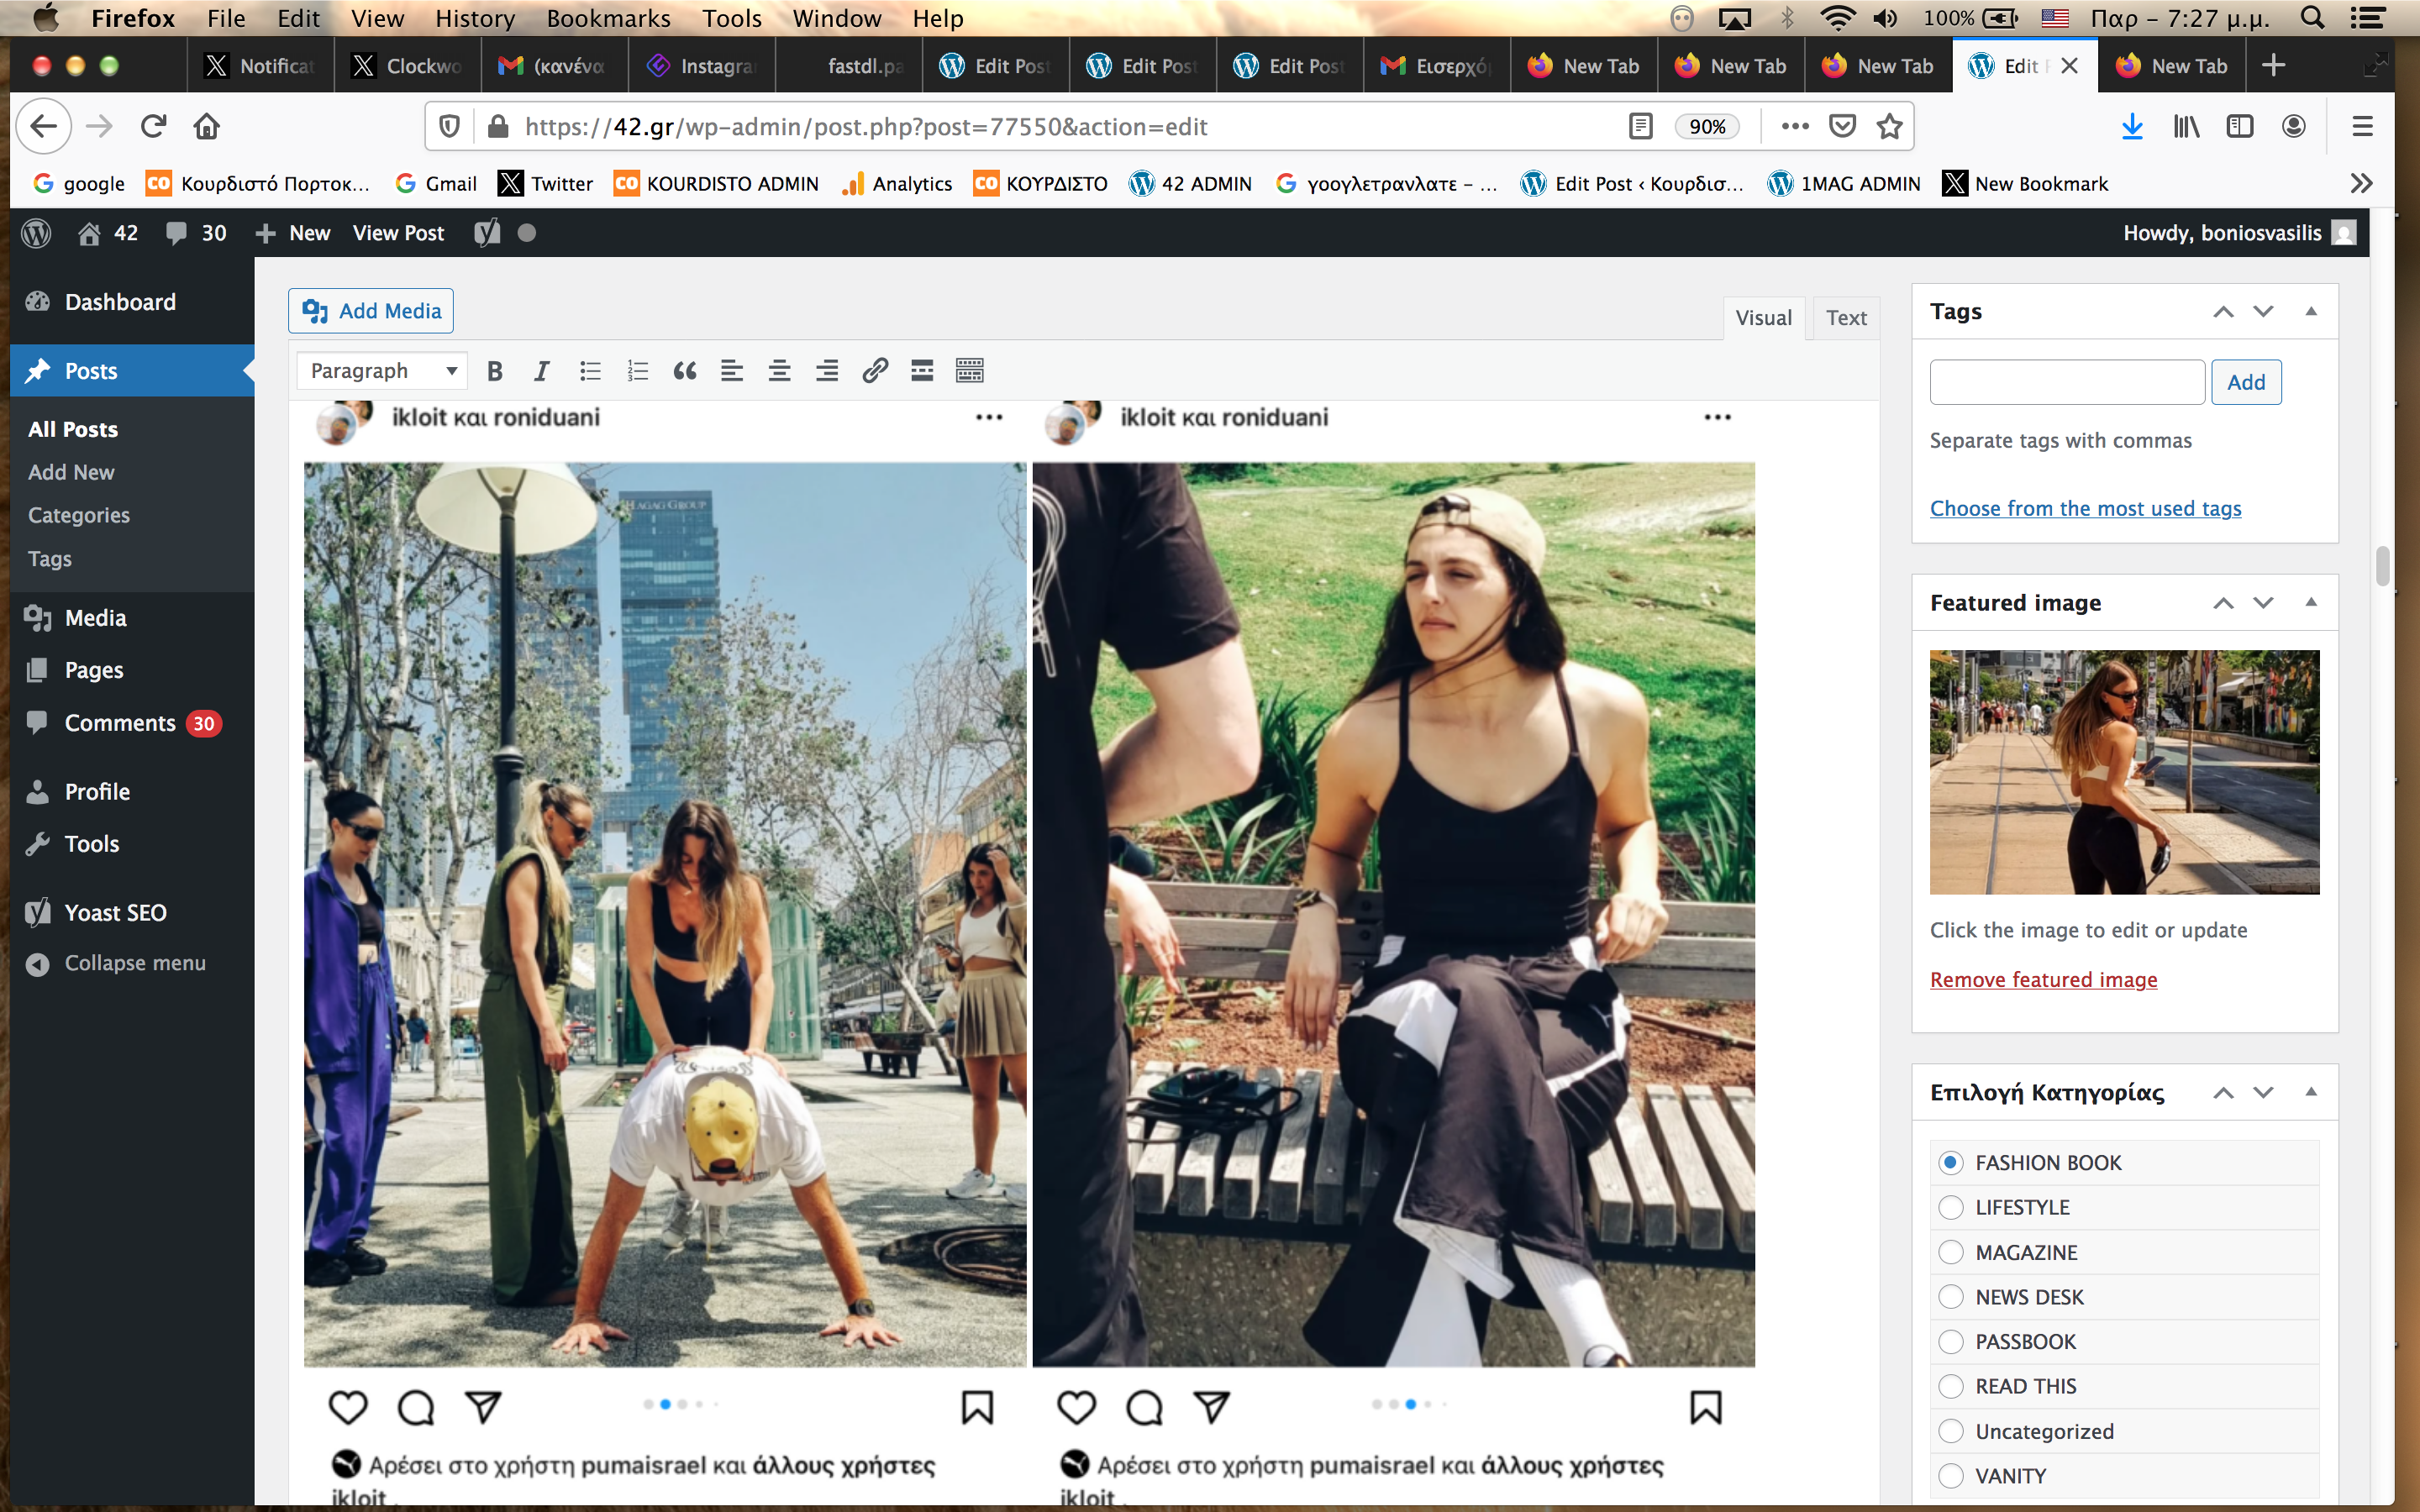Select the MAGAZINE category radio button
Screen dimensions: 2420x1512
click(x=1950, y=1252)
